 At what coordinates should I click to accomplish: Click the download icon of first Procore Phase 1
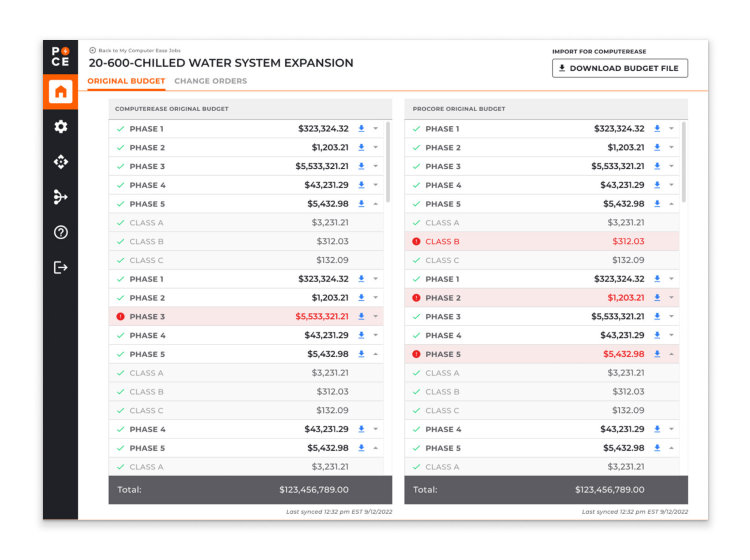pos(657,129)
